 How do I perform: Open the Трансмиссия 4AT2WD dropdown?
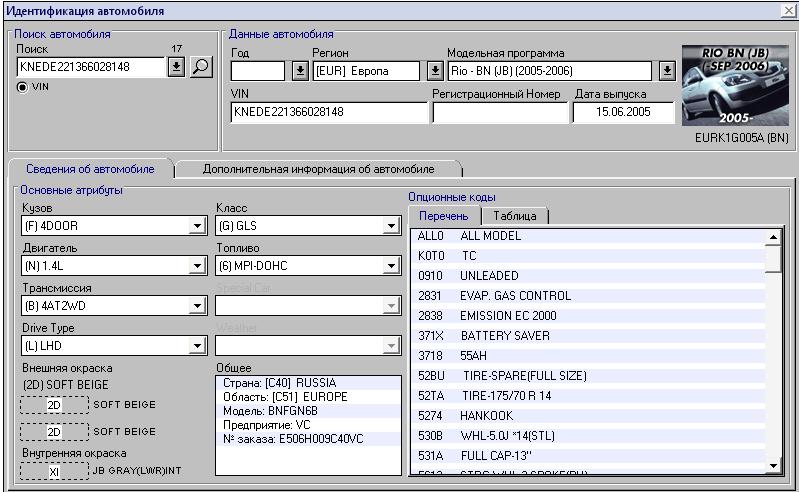pyautogui.click(x=198, y=306)
